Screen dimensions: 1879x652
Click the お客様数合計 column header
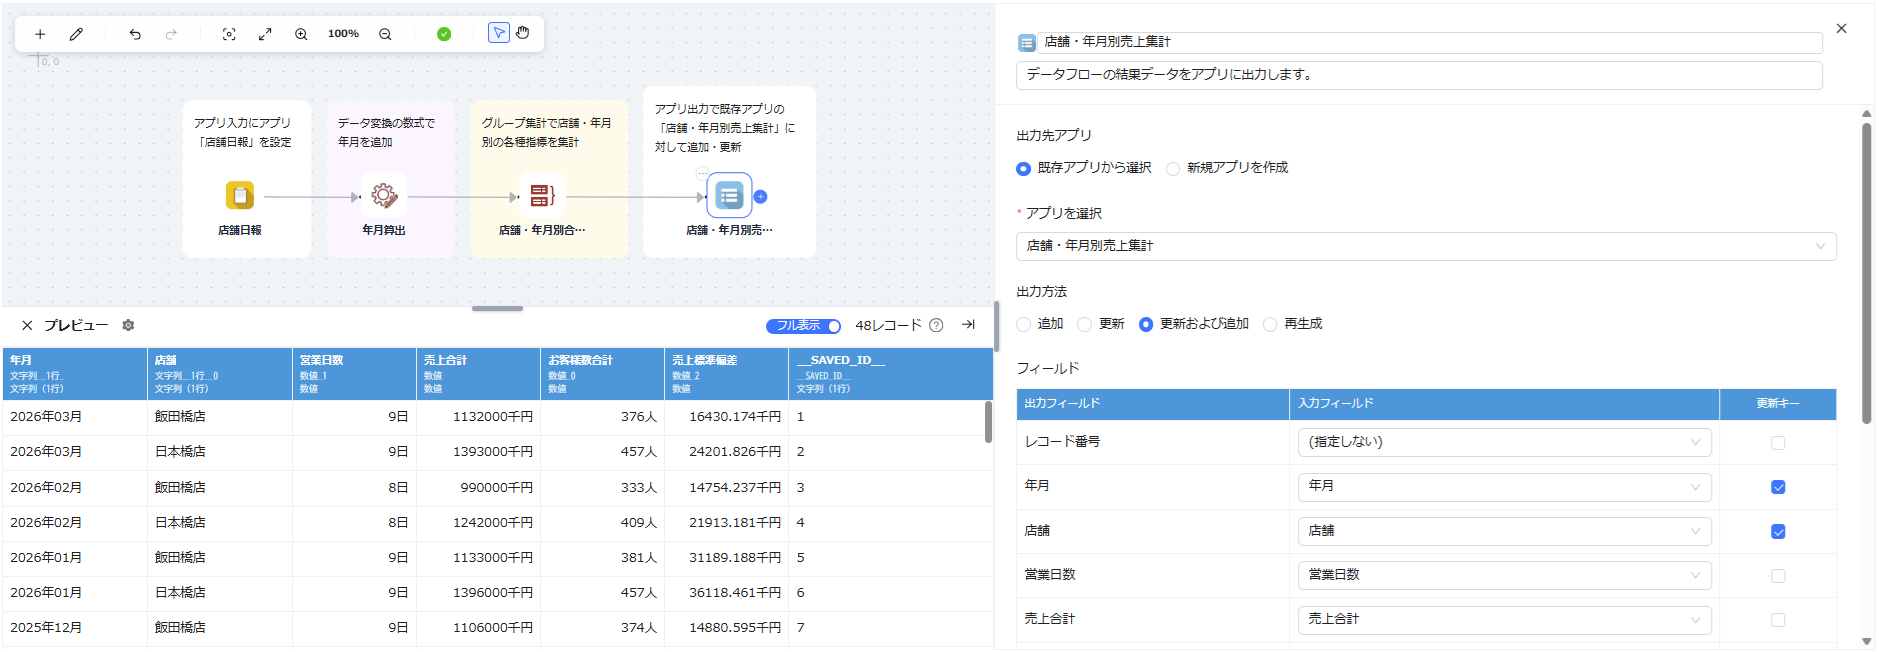click(602, 374)
